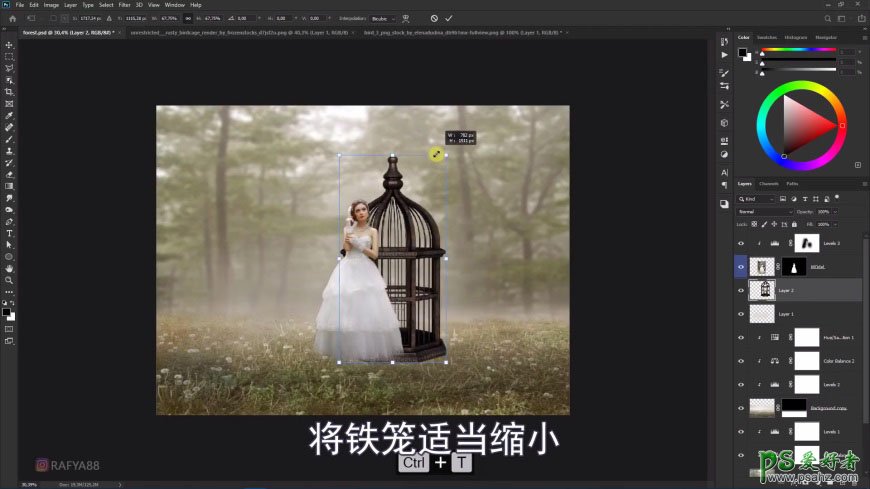Select the Zoom tool

[9, 280]
